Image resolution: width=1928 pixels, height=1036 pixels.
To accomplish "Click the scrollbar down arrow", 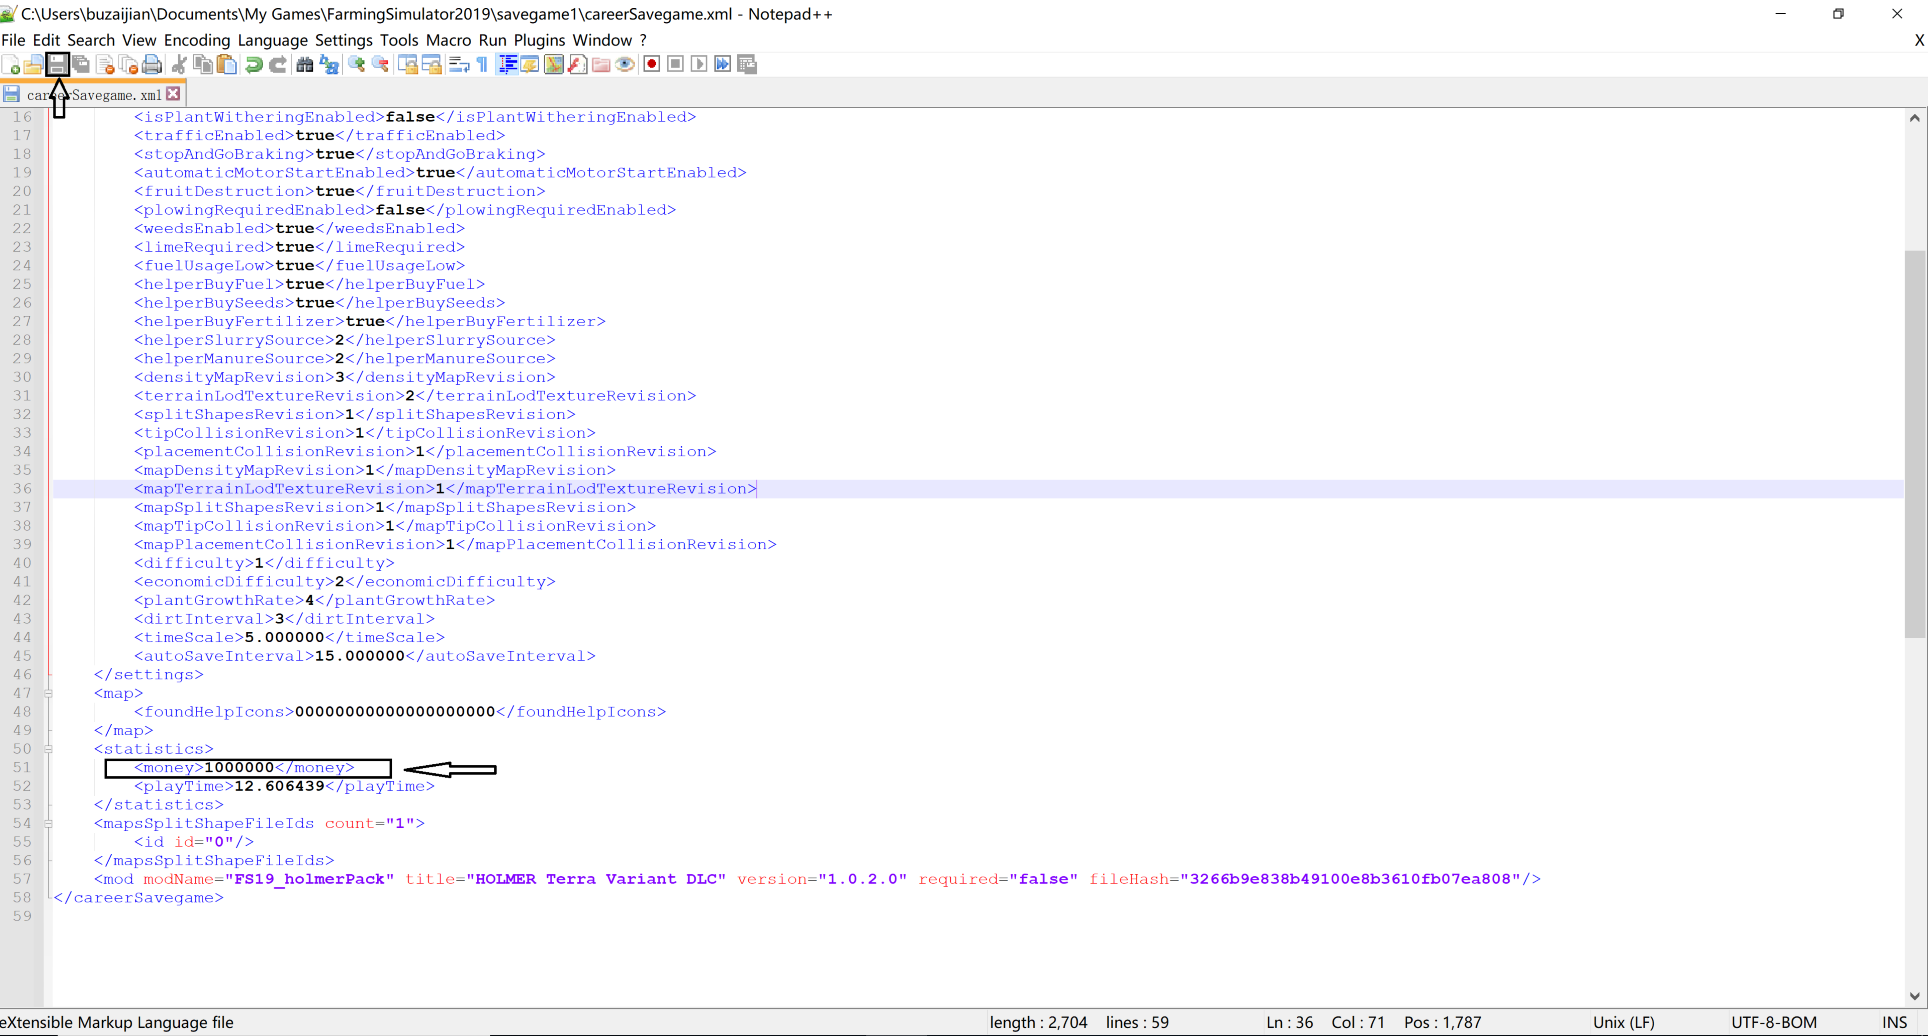I will pyautogui.click(x=1914, y=996).
